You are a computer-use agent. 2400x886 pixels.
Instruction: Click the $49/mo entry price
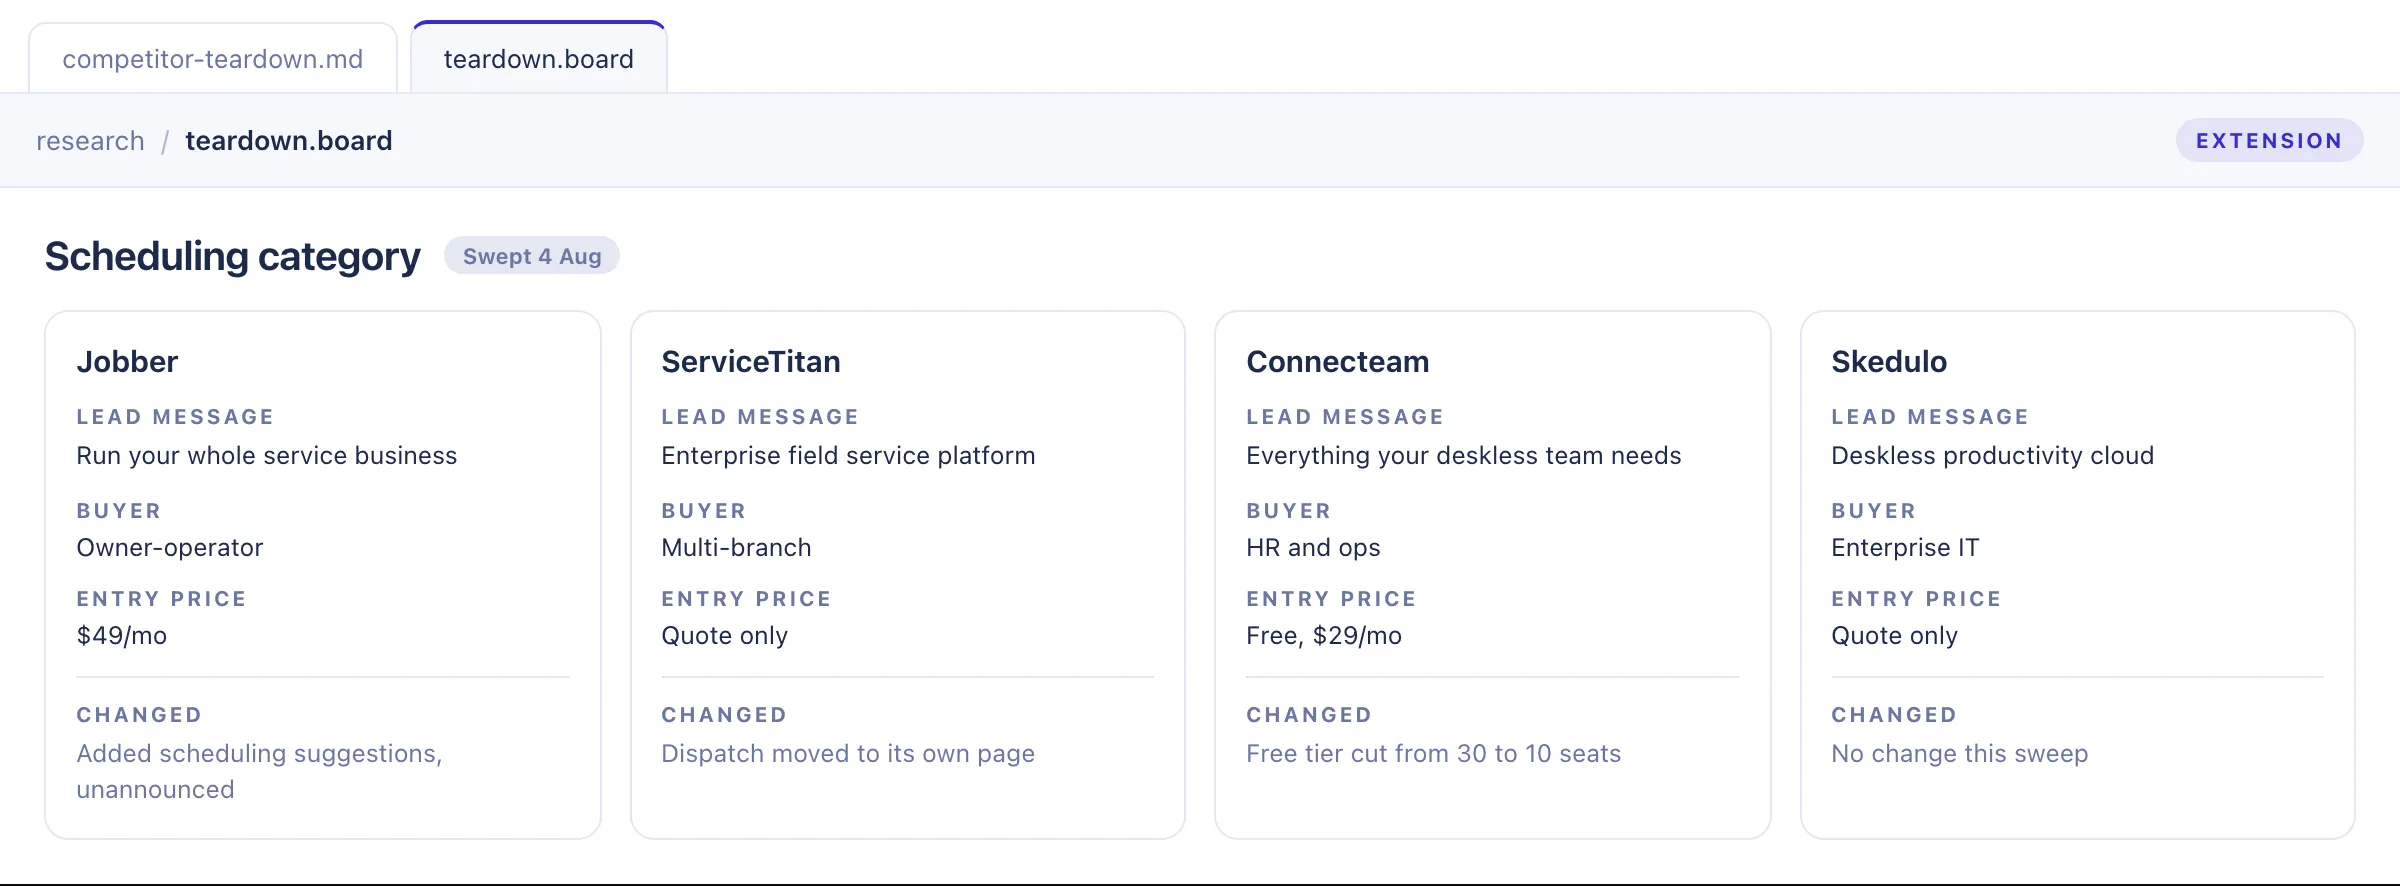(x=122, y=636)
